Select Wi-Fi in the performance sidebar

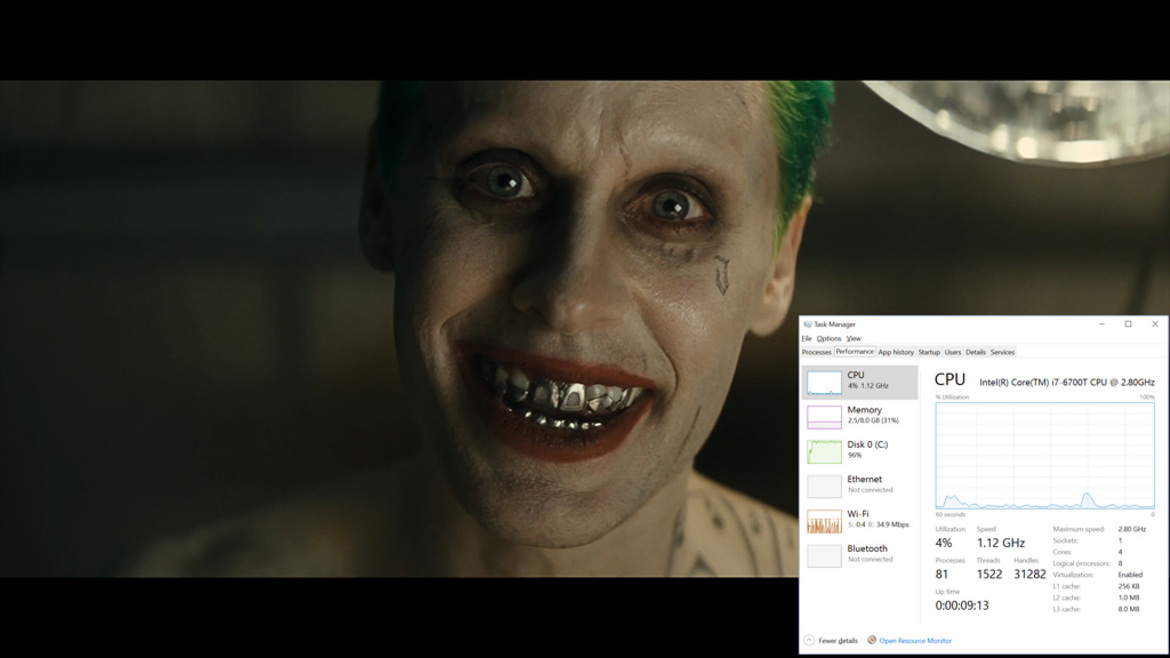tap(860, 520)
